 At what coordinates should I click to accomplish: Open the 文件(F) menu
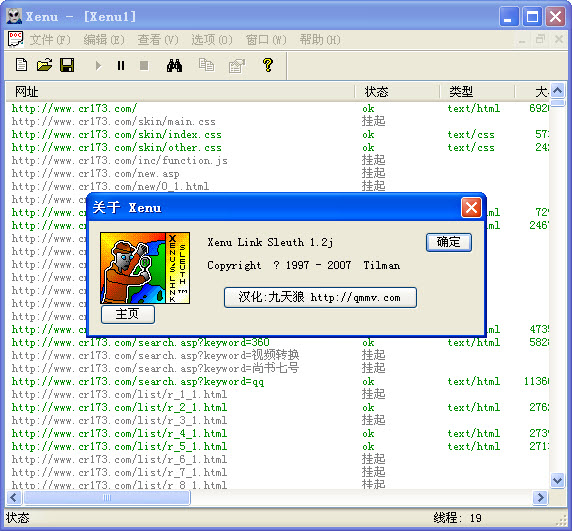pyautogui.click(x=50, y=39)
